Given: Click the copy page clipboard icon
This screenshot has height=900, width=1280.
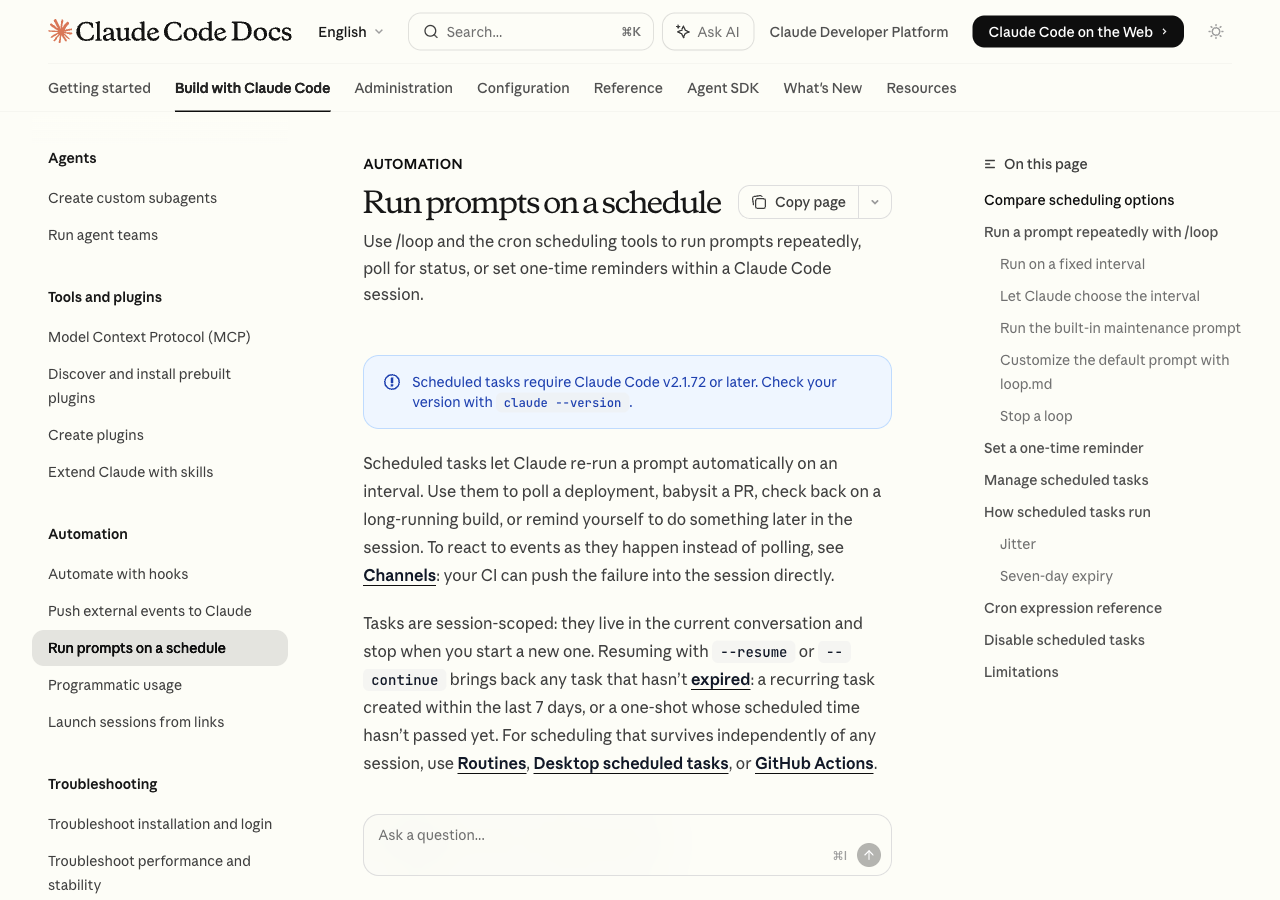Looking at the screenshot, I should [759, 202].
